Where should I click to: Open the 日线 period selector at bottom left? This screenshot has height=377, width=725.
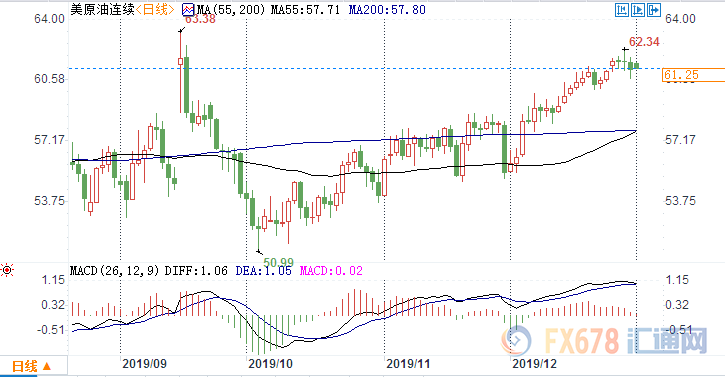pos(32,366)
